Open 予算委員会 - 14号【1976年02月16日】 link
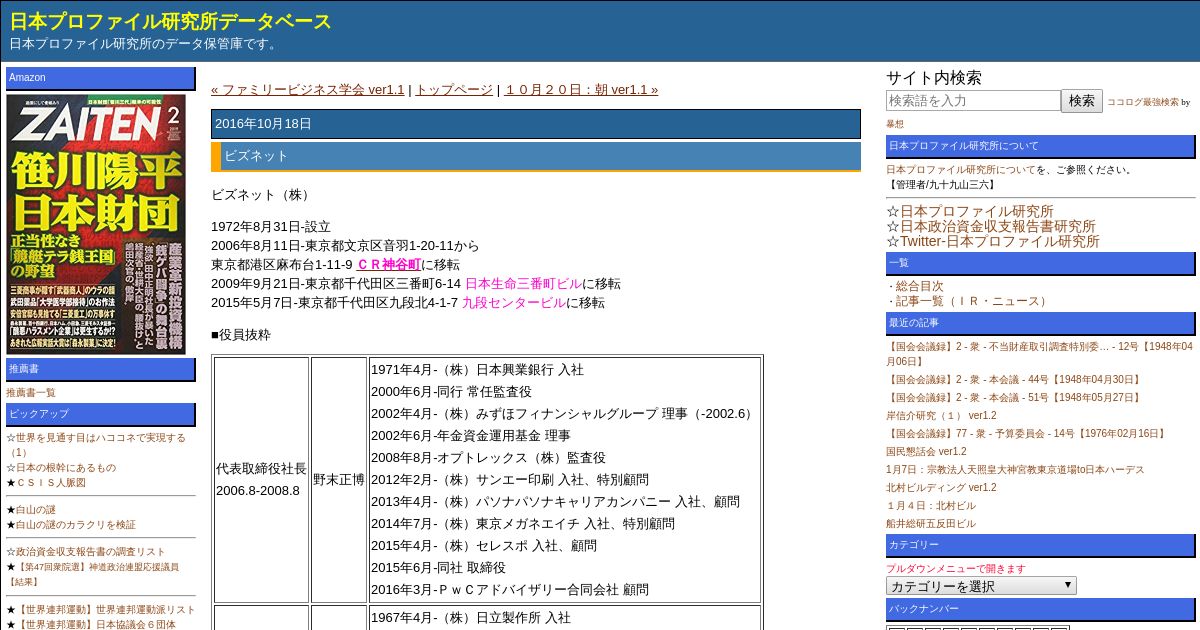The width and height of the screenshot is (1200, 630). pos(1026,434)
